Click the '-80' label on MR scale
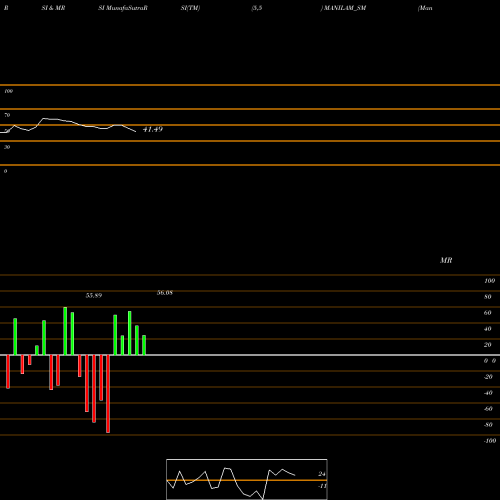 pos(488,425)
